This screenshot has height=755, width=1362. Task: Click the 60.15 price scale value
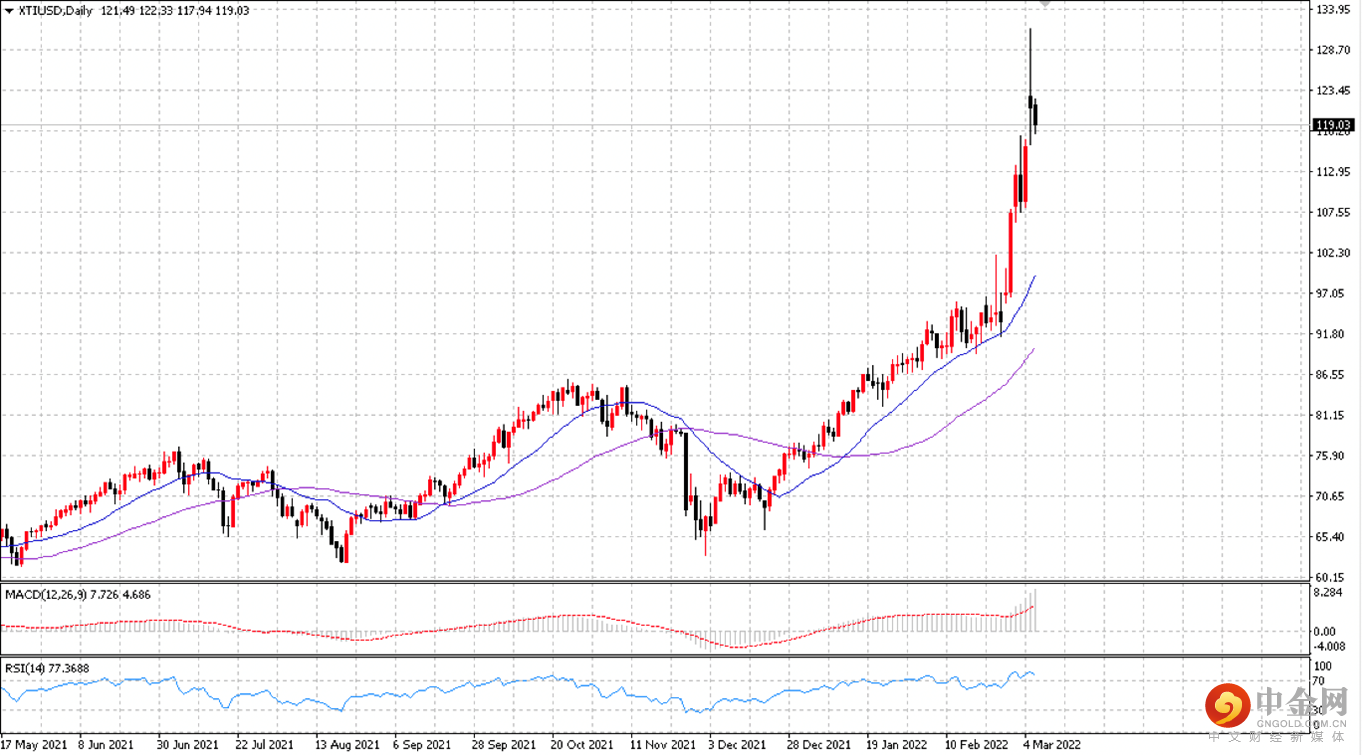1331,577
